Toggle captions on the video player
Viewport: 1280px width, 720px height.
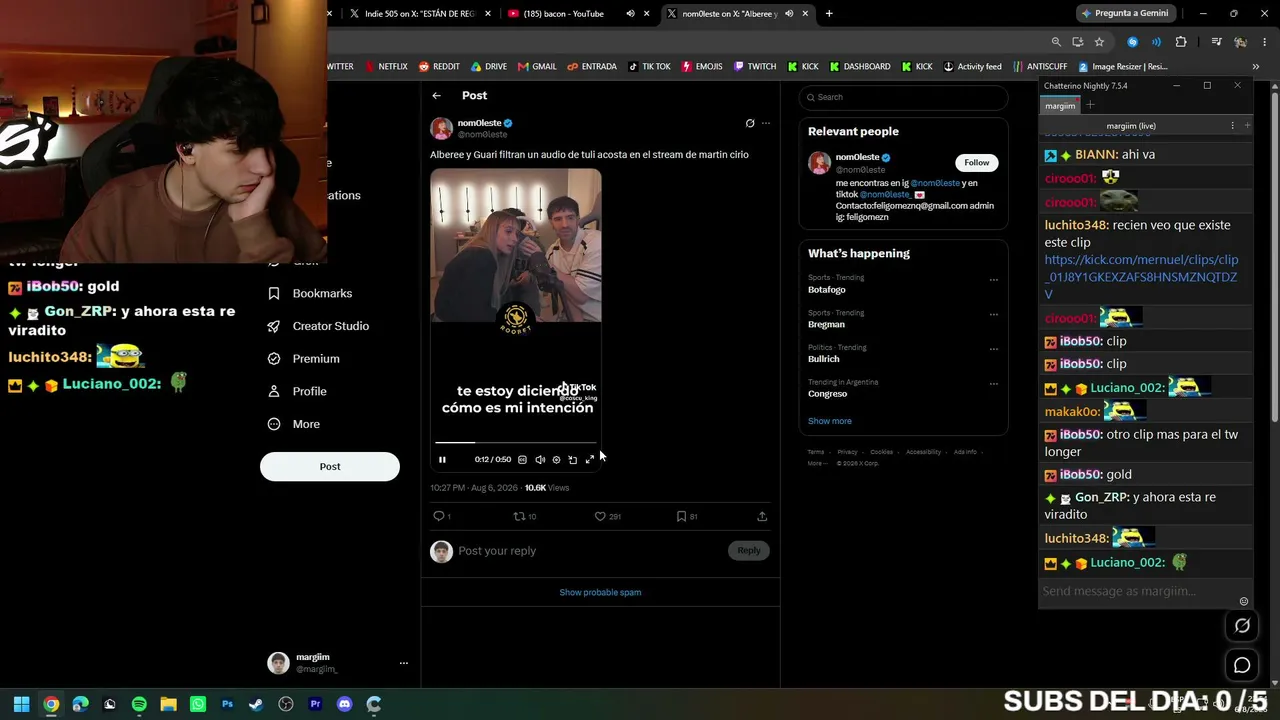point(522,460)
